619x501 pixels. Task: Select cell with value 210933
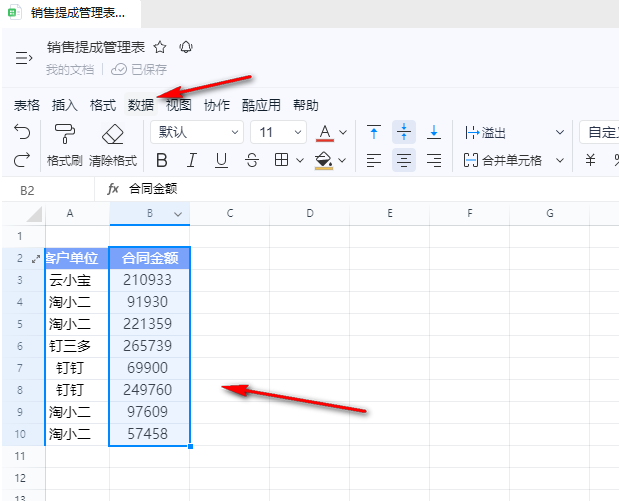[x=150, y=280]
